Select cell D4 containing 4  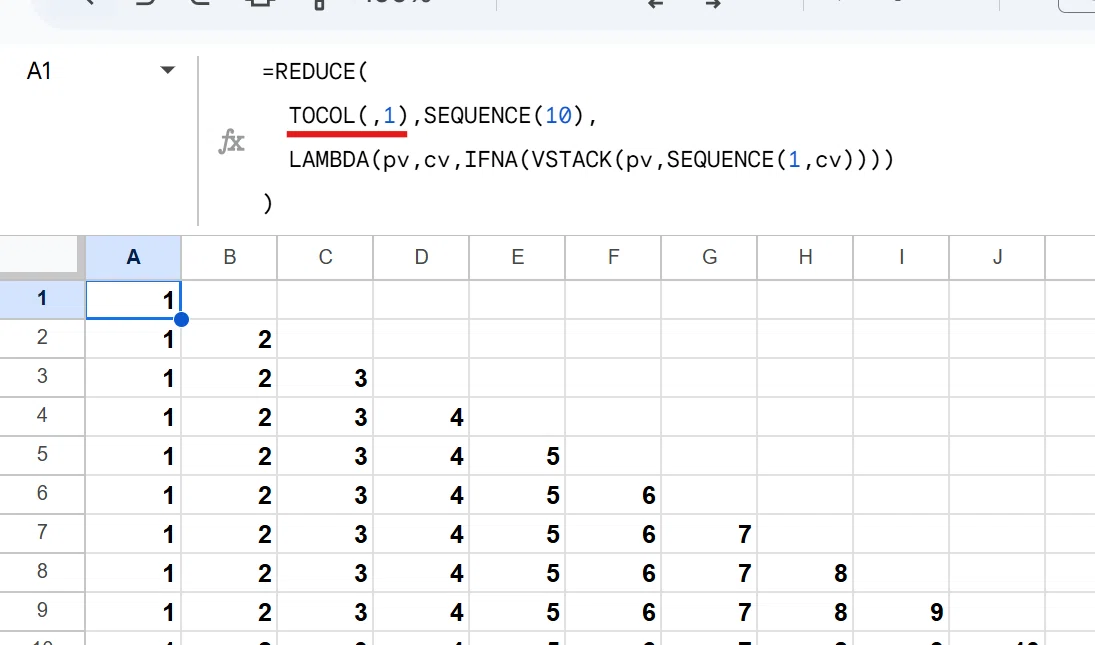422,417
